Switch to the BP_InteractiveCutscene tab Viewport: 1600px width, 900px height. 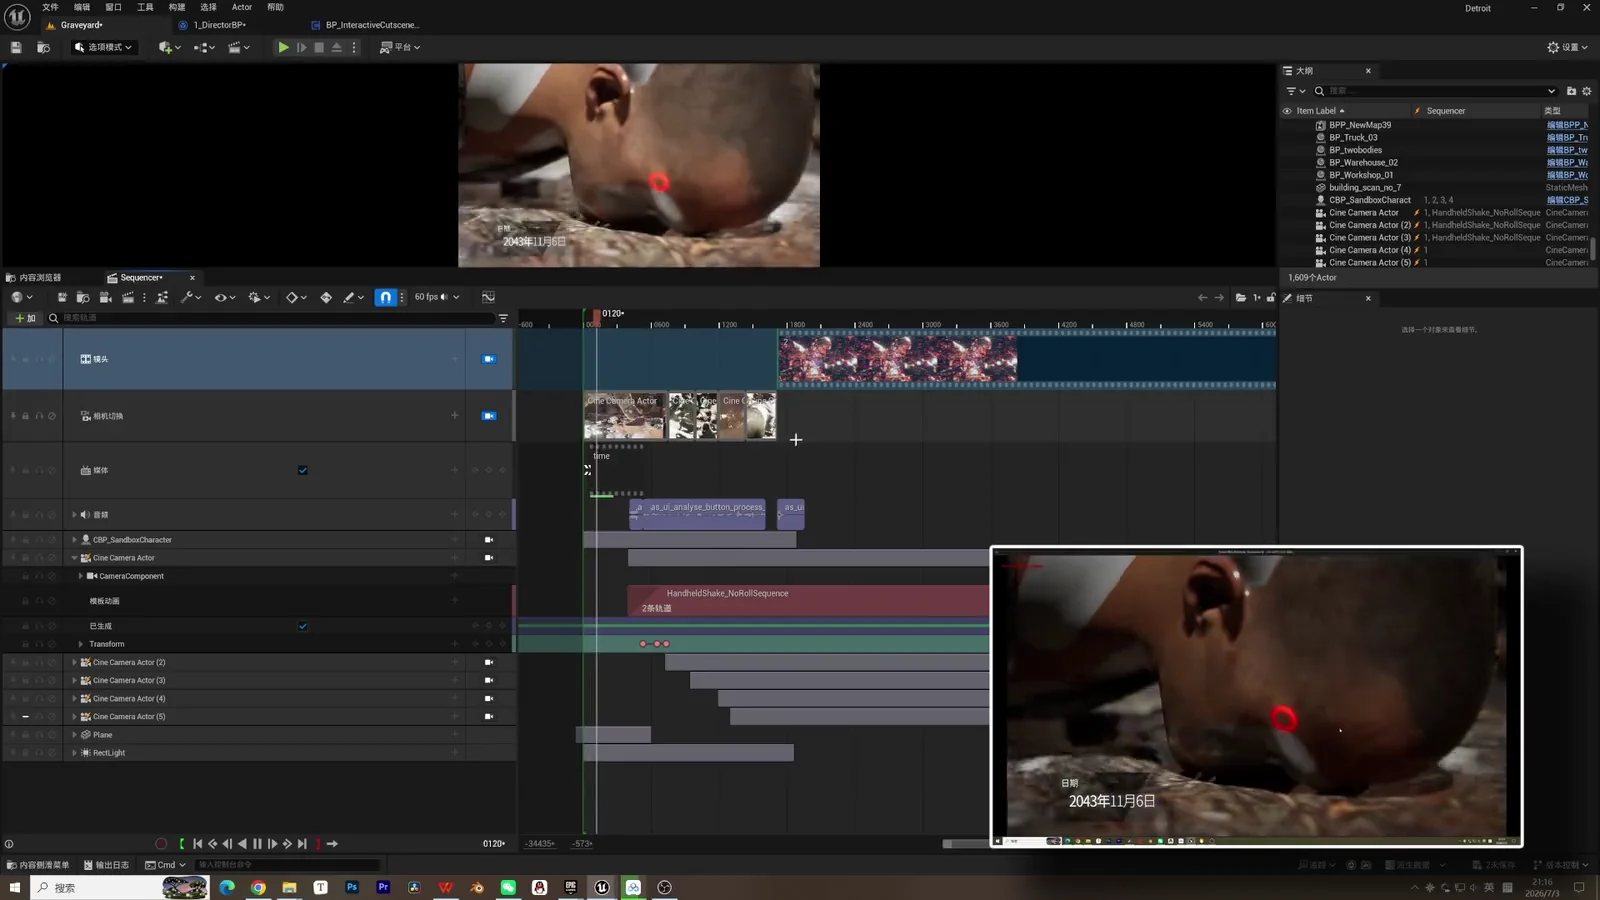372,25
